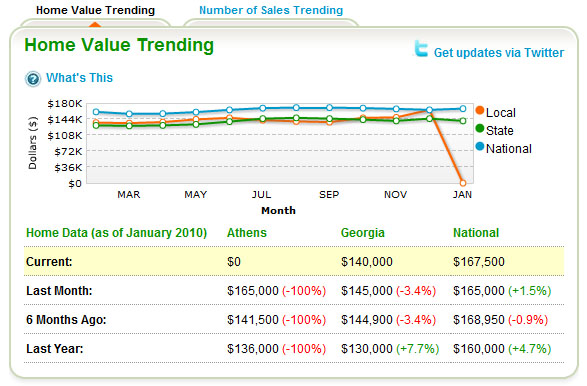Click the green State legend dot
This screenshot has height=386, width=587.
coord(480,128)
